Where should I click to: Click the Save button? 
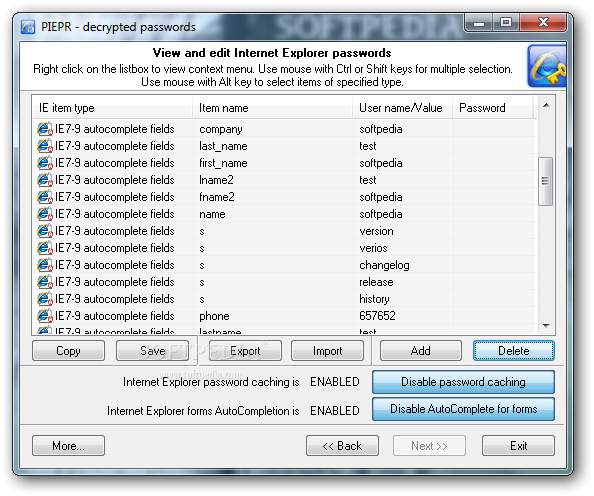(152, 350)
